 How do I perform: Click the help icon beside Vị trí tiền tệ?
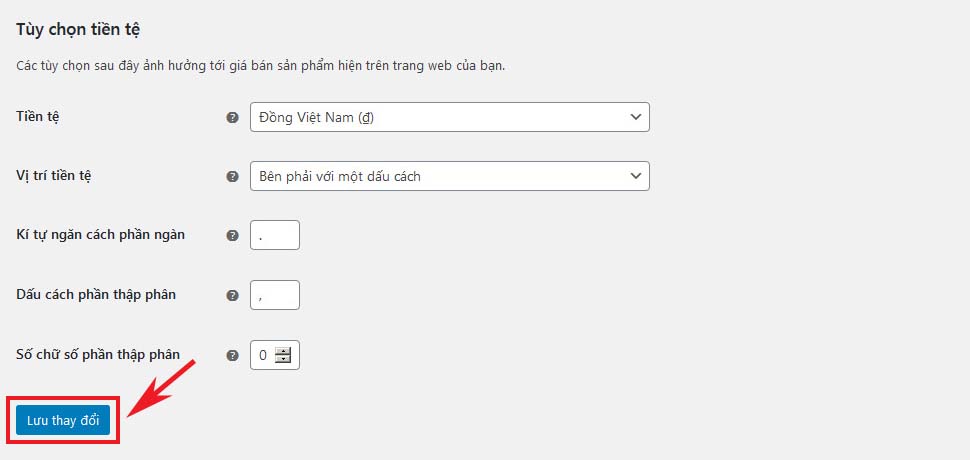point(233,177)
